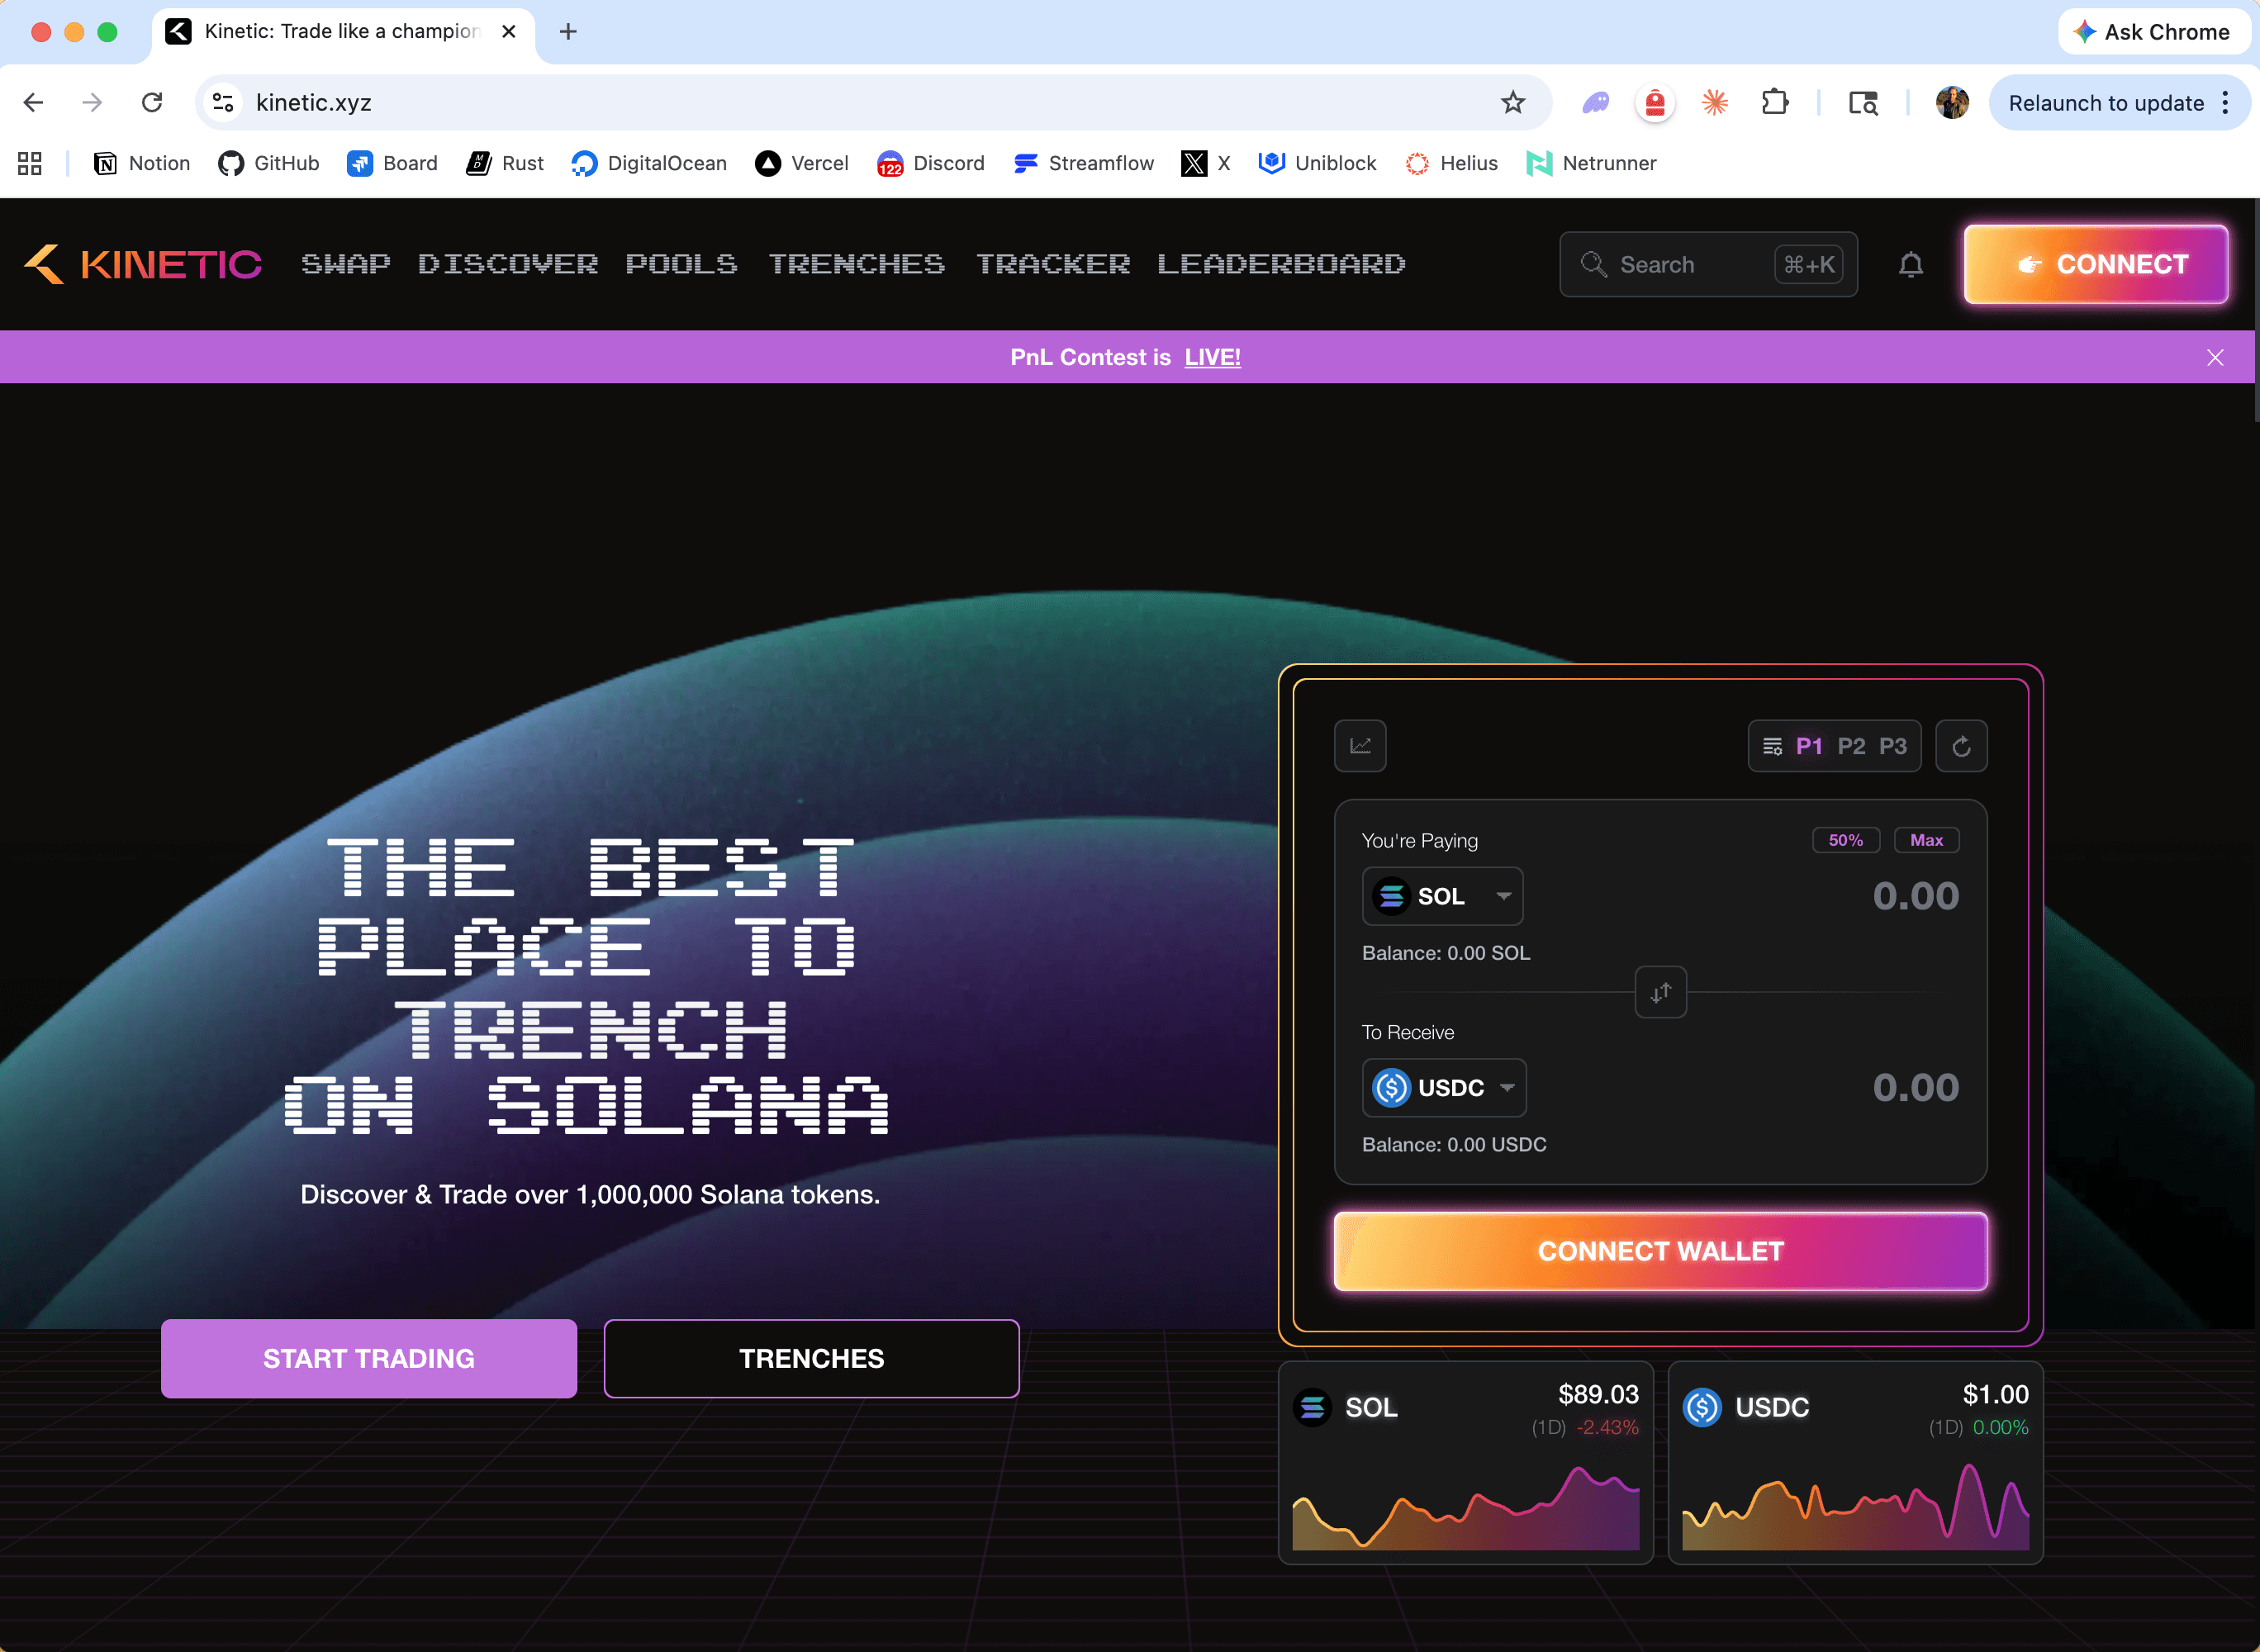The width and height of the screenshot is (2260, 1652).
Task: Open the LIVE! PnL contest link
Action: [x=1212, y=357]
